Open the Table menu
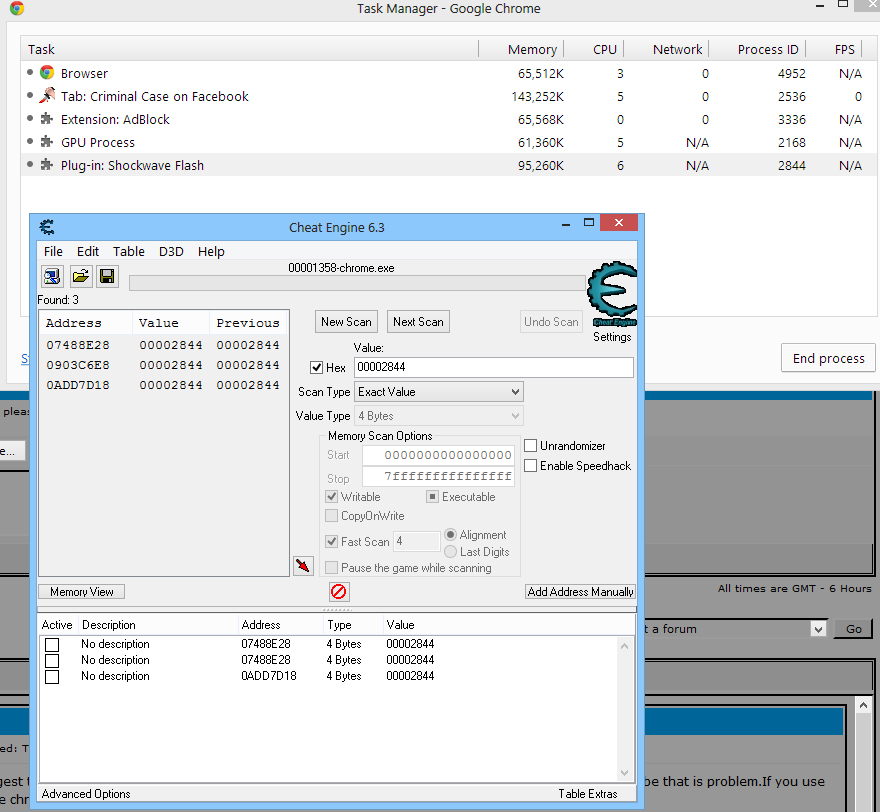 tap(128, 252)
